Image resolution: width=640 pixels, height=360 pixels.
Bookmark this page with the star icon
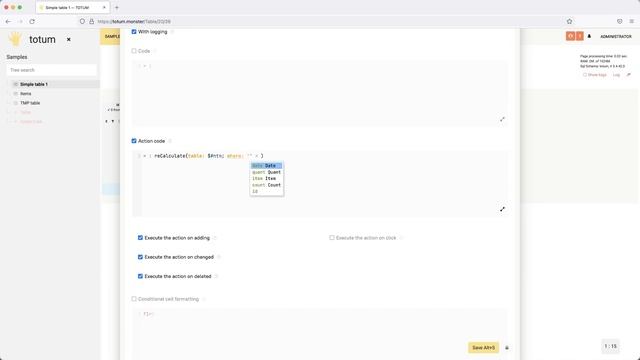(569, 21)
